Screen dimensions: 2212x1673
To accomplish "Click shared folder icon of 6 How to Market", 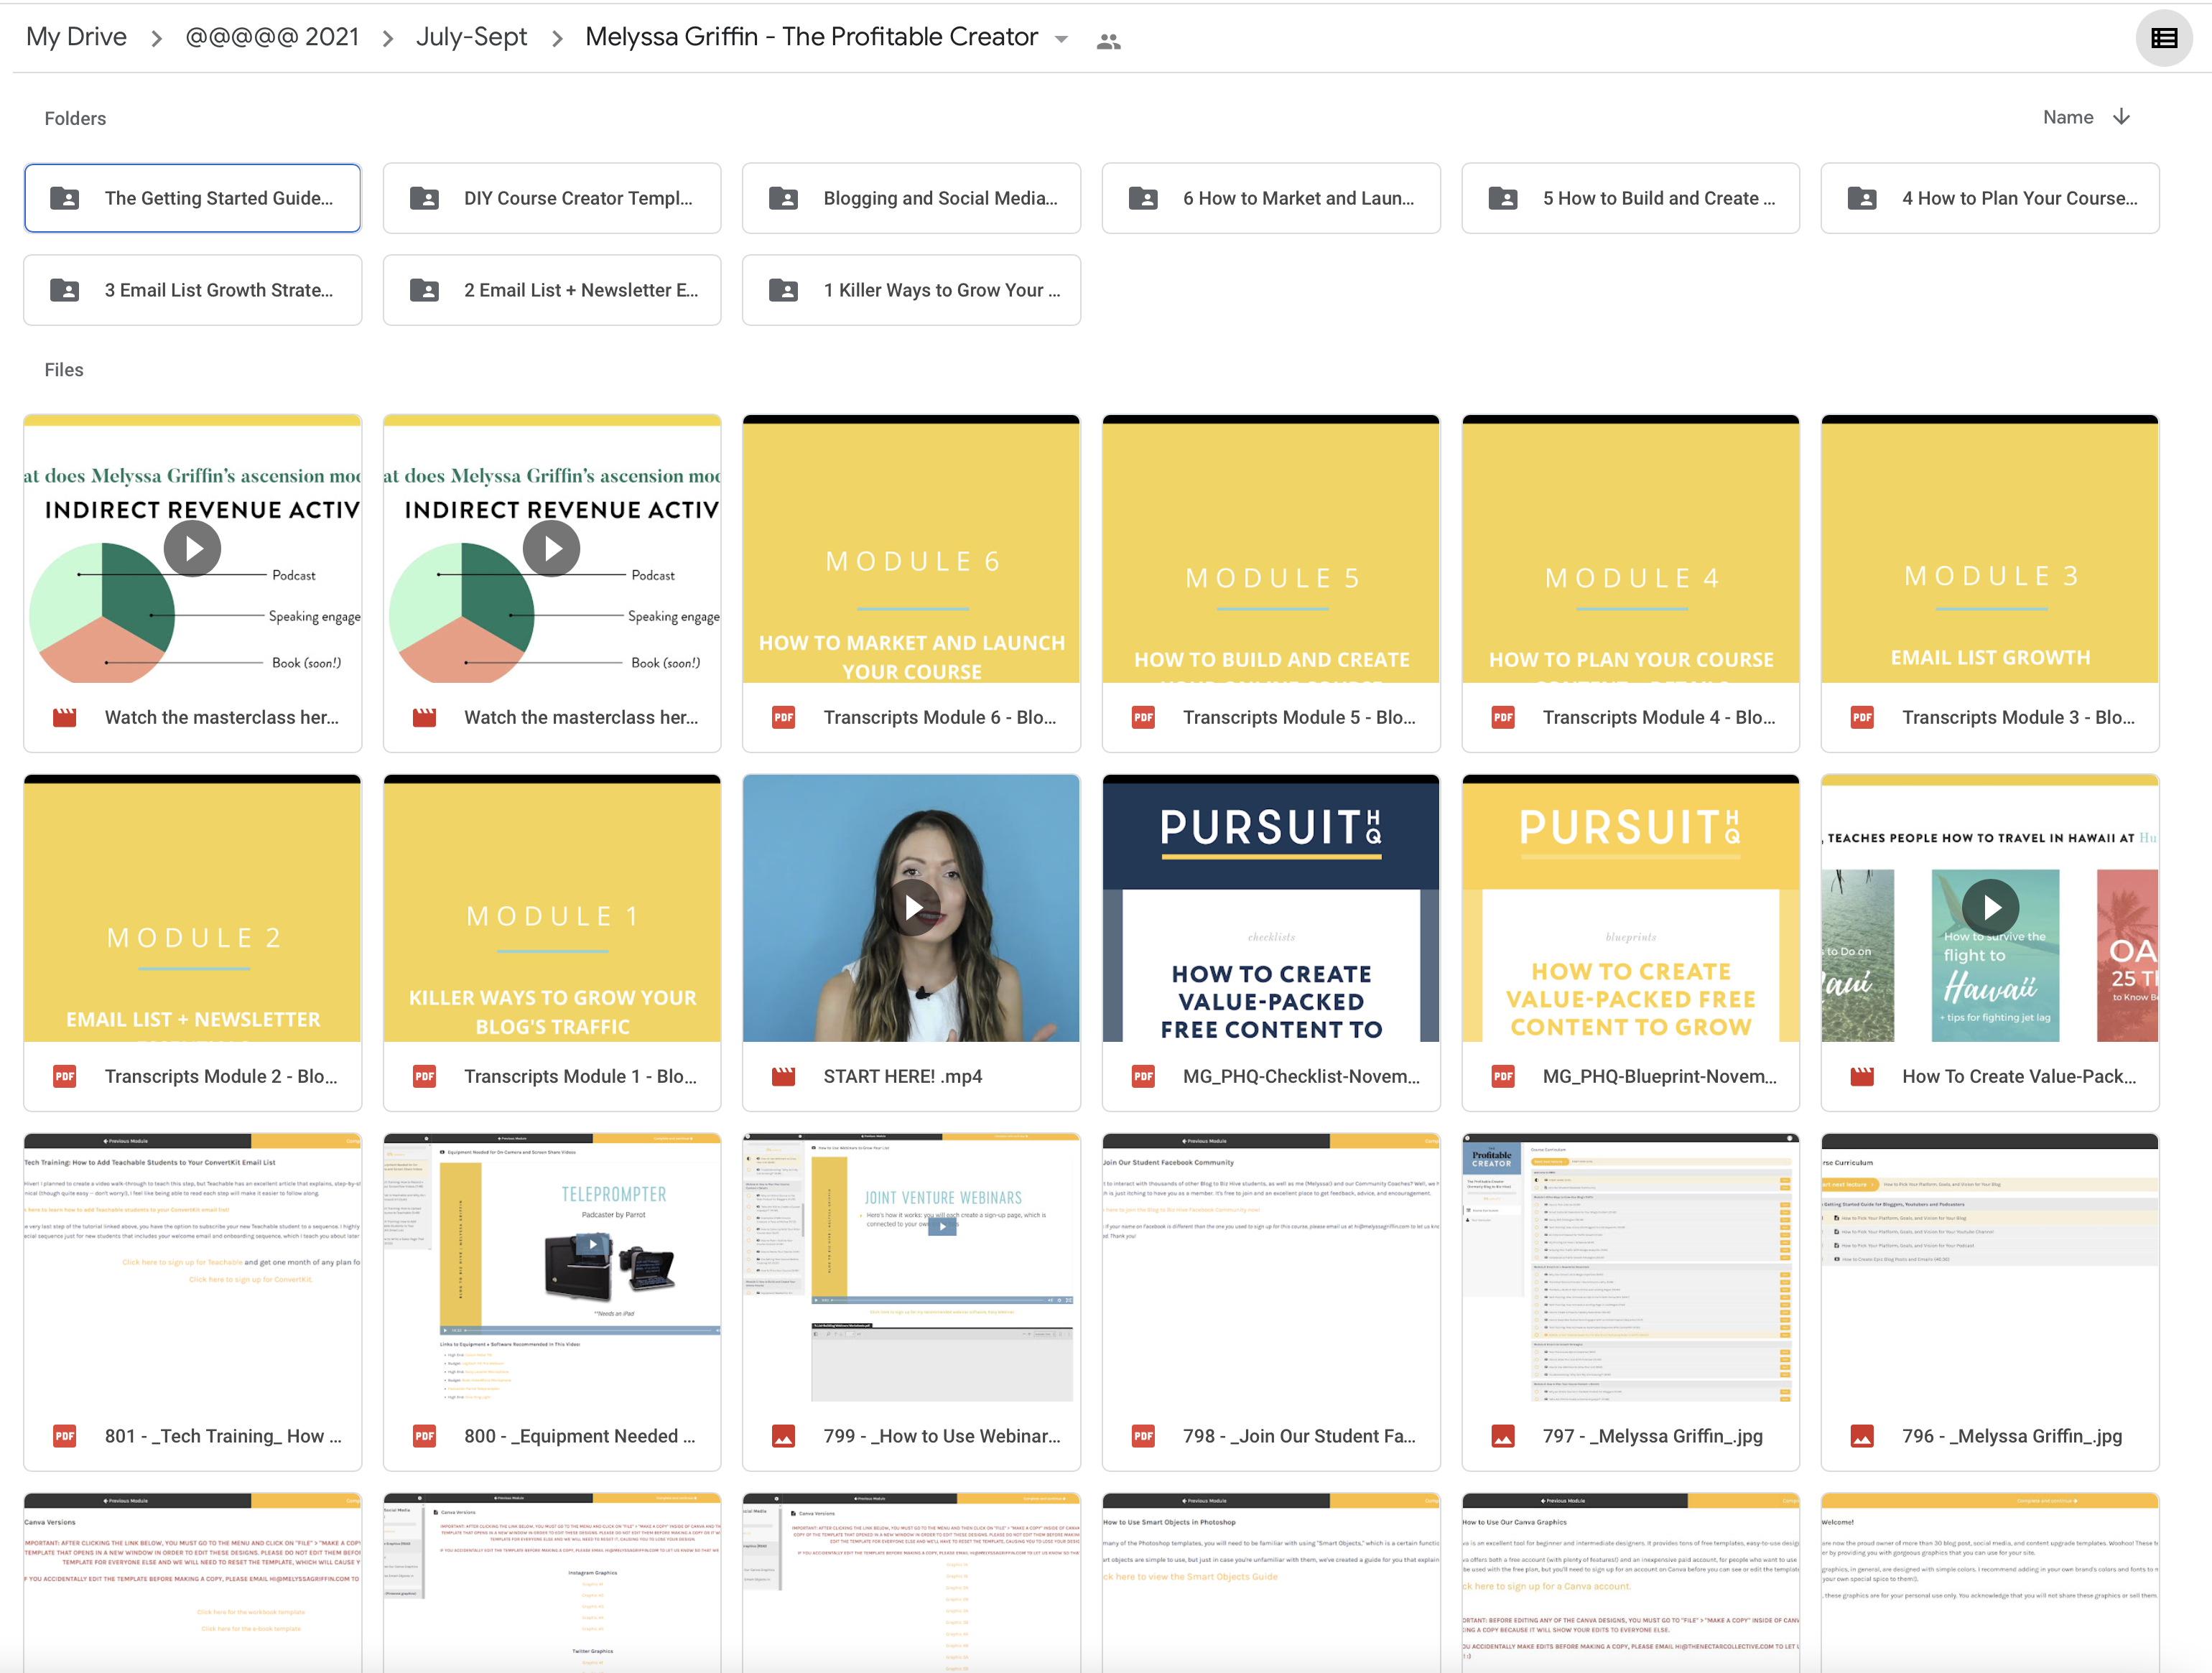I will (1143, 198).
